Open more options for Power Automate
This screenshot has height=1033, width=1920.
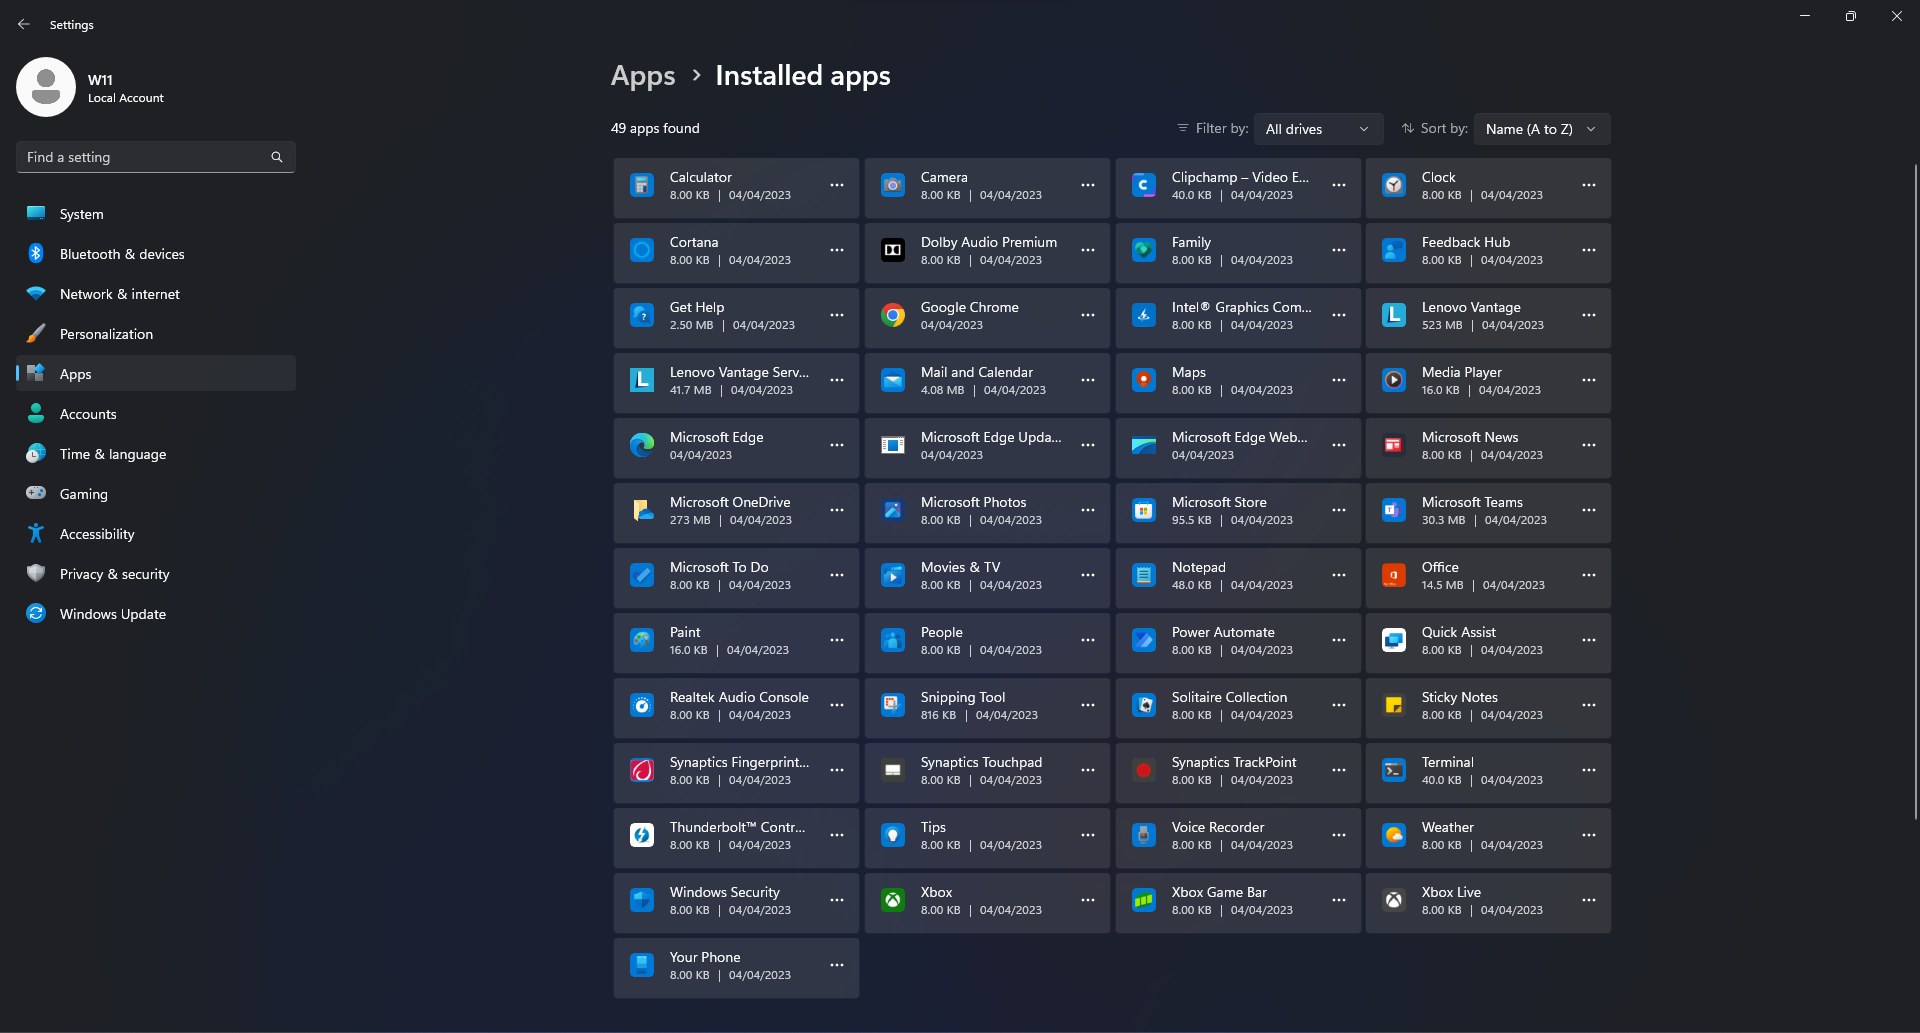coord(1339,640)
